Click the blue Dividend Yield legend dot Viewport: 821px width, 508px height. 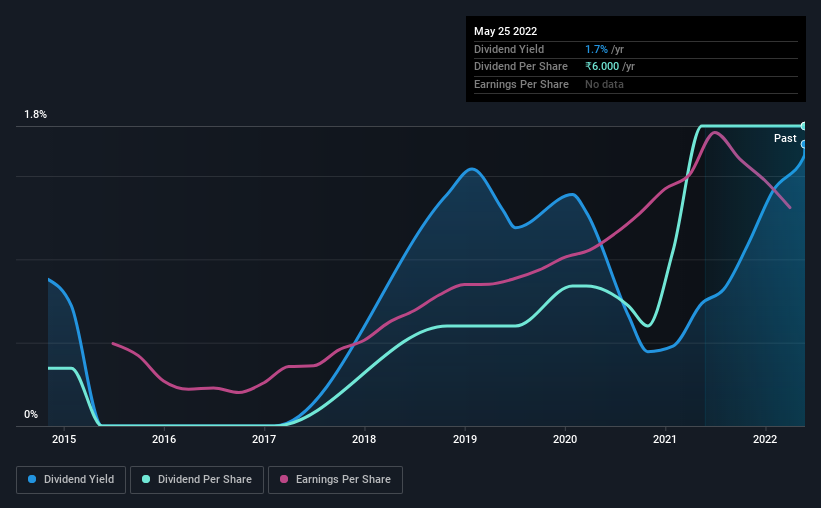point(32,479)
